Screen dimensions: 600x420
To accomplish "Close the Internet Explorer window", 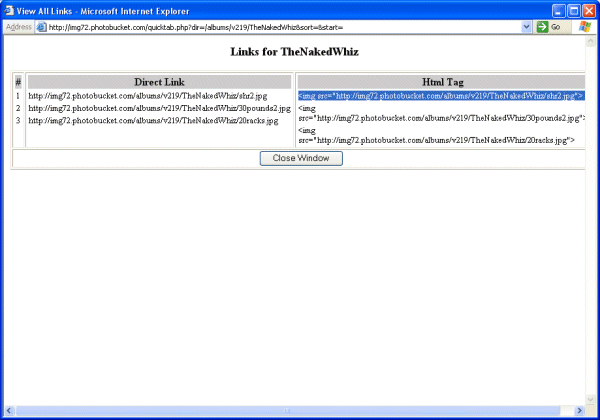I will point(589,11).
